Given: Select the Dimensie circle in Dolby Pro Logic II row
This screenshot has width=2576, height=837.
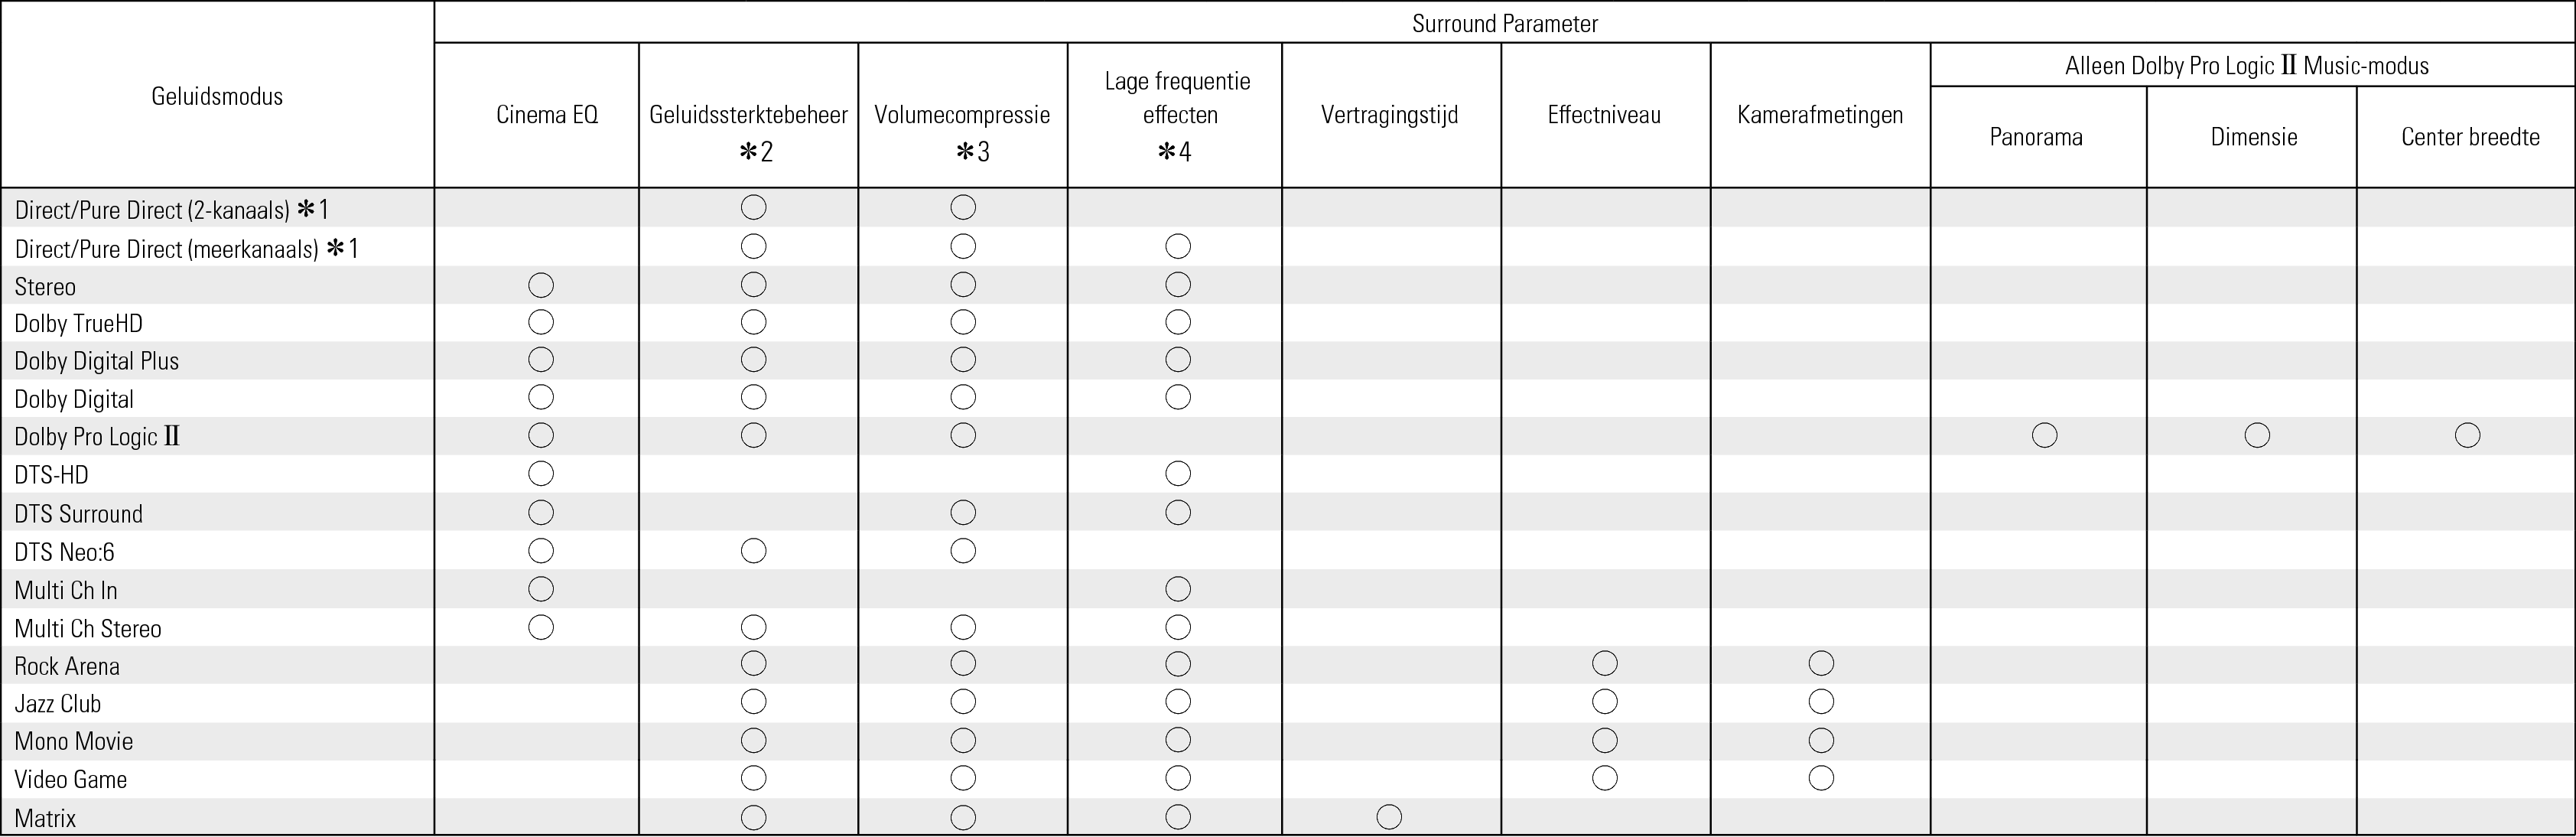Looking at the screenshot, I should (2256, 435).
